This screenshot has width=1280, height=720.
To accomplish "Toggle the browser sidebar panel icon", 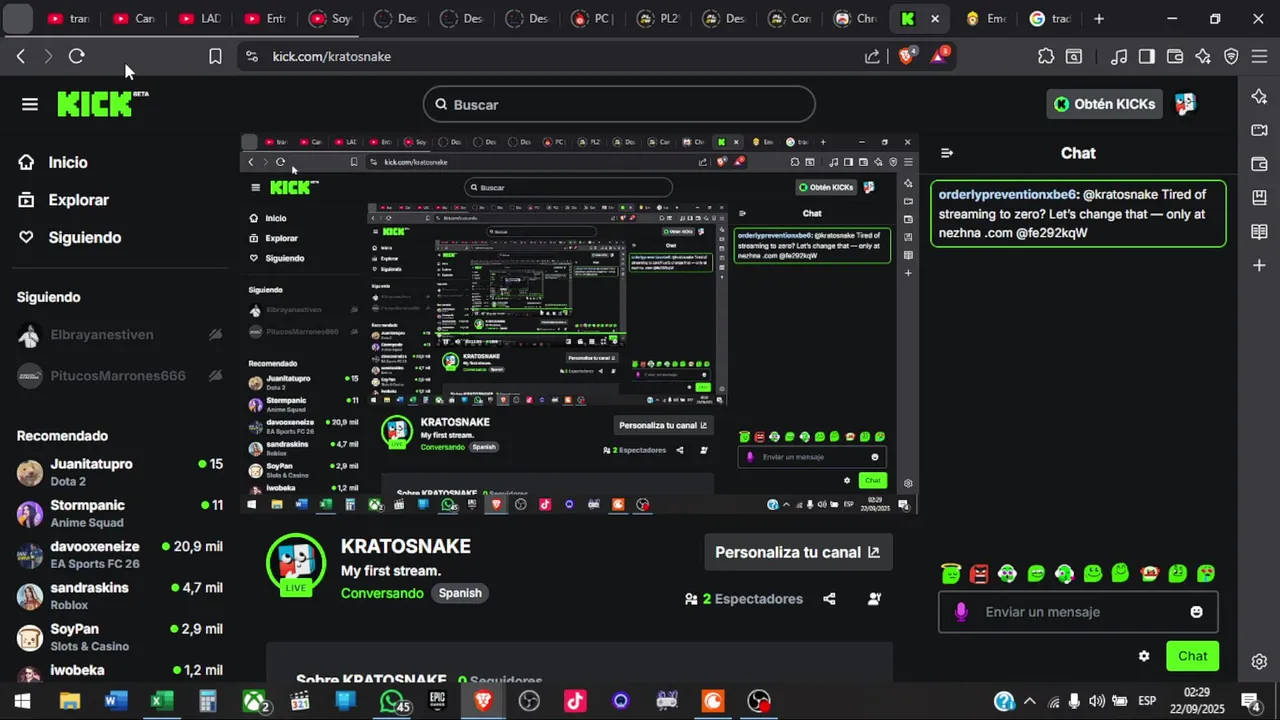I will coord(1147,57).
